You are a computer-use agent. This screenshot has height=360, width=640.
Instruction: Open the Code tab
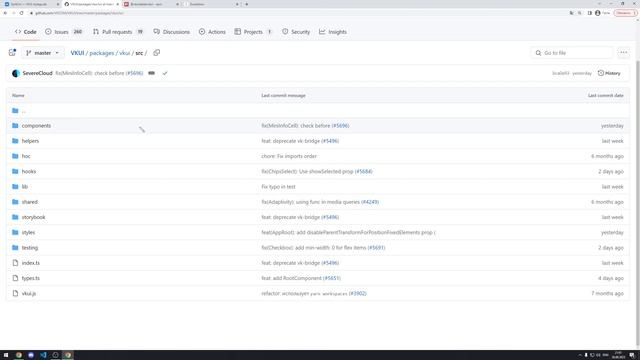click(25, 32)
